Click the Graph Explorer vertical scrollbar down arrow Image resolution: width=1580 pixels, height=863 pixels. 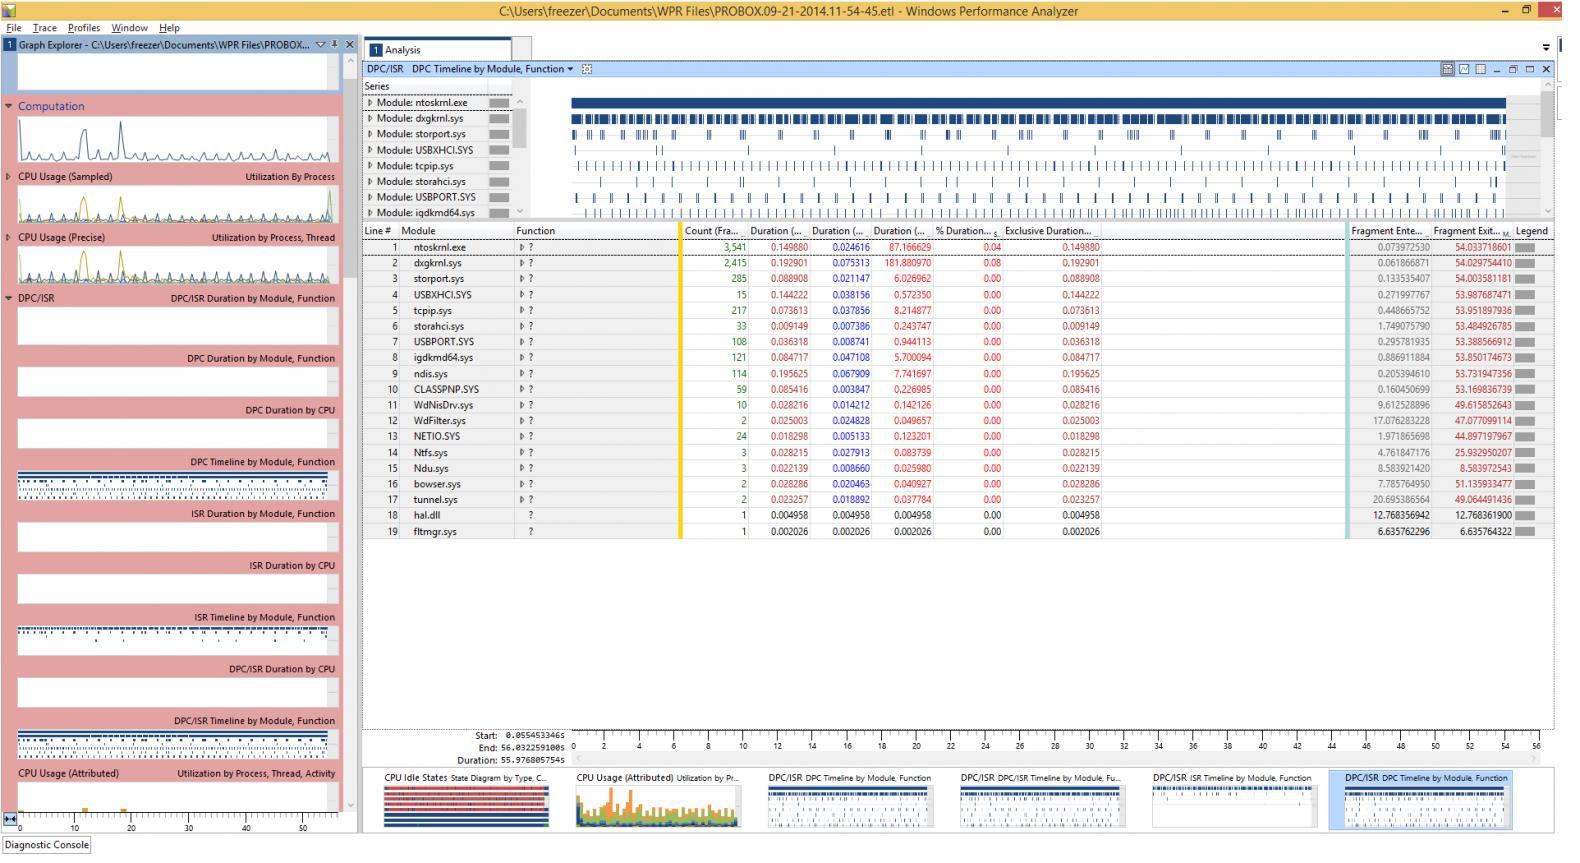point(350,805)
